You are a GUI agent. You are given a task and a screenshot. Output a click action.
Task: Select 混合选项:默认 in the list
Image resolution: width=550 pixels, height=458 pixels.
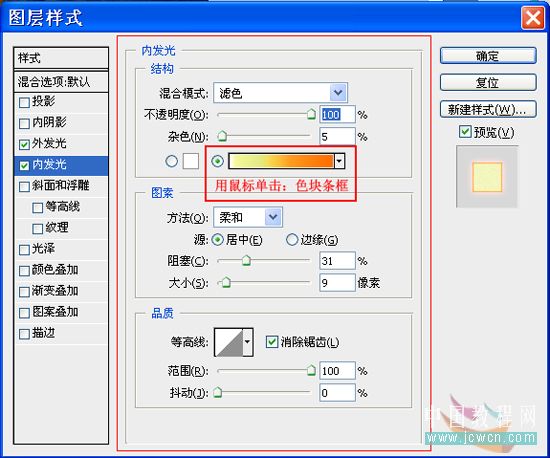(x=61, y=82)
